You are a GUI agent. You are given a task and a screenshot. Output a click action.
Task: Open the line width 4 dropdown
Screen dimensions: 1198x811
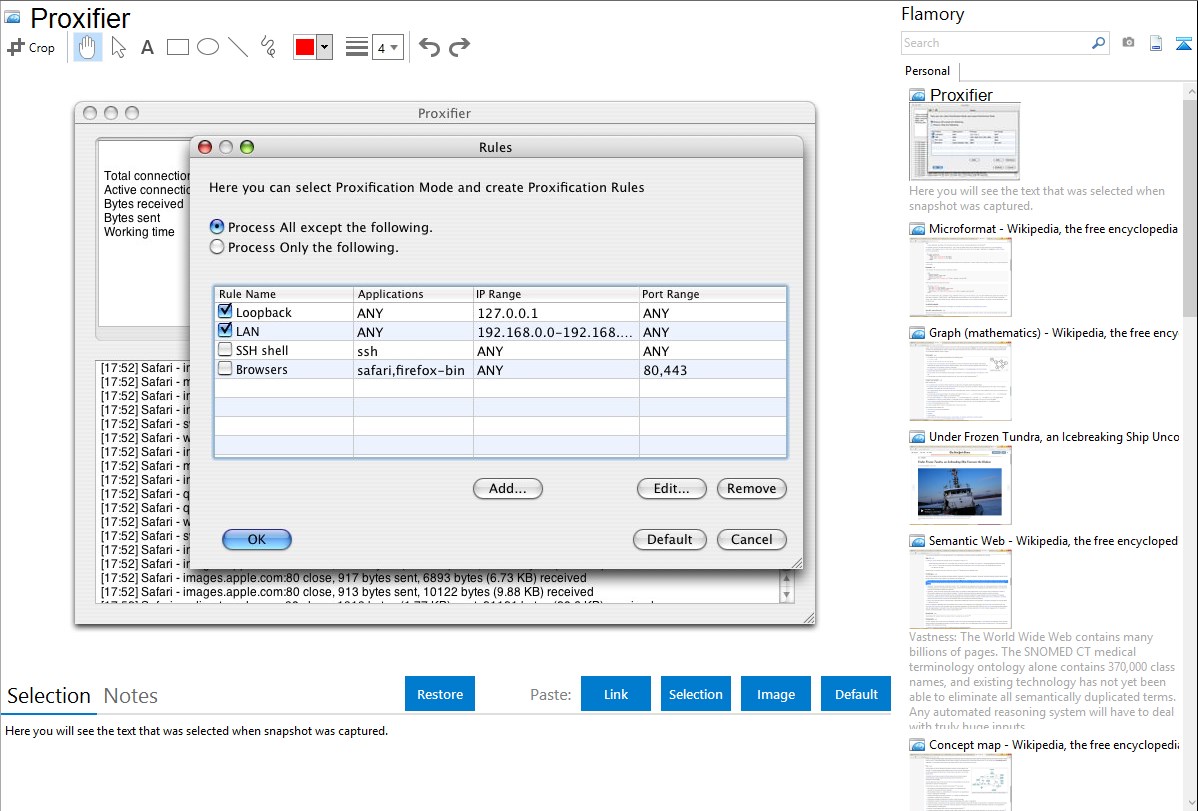click(388, 48)
